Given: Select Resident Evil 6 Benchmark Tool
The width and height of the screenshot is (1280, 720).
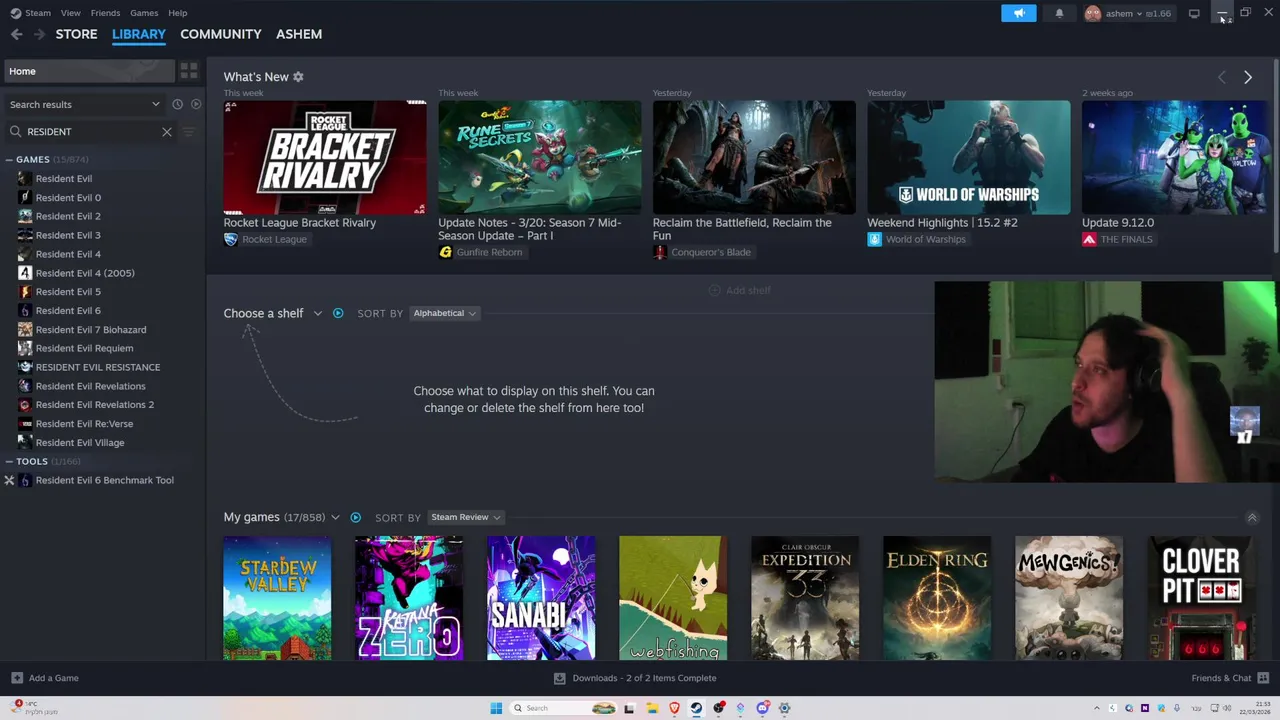Looking at the screenshot, I should (104, 480).
